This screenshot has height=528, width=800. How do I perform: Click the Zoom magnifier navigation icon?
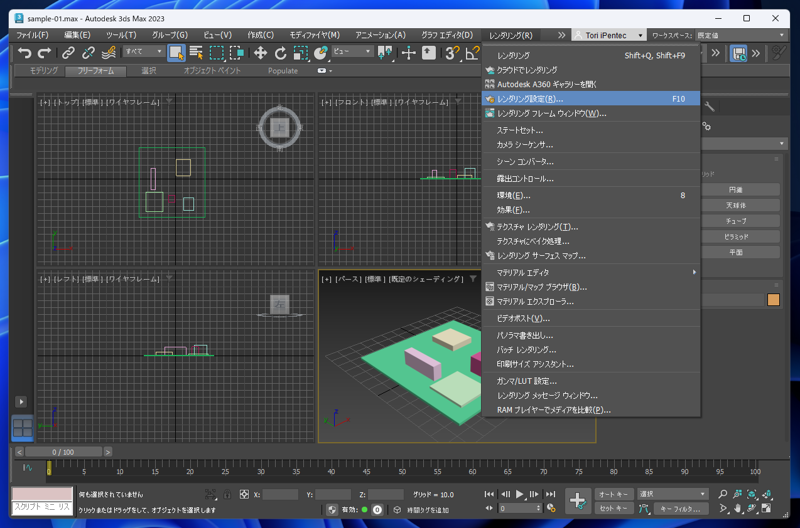click(x=722, y=494)
